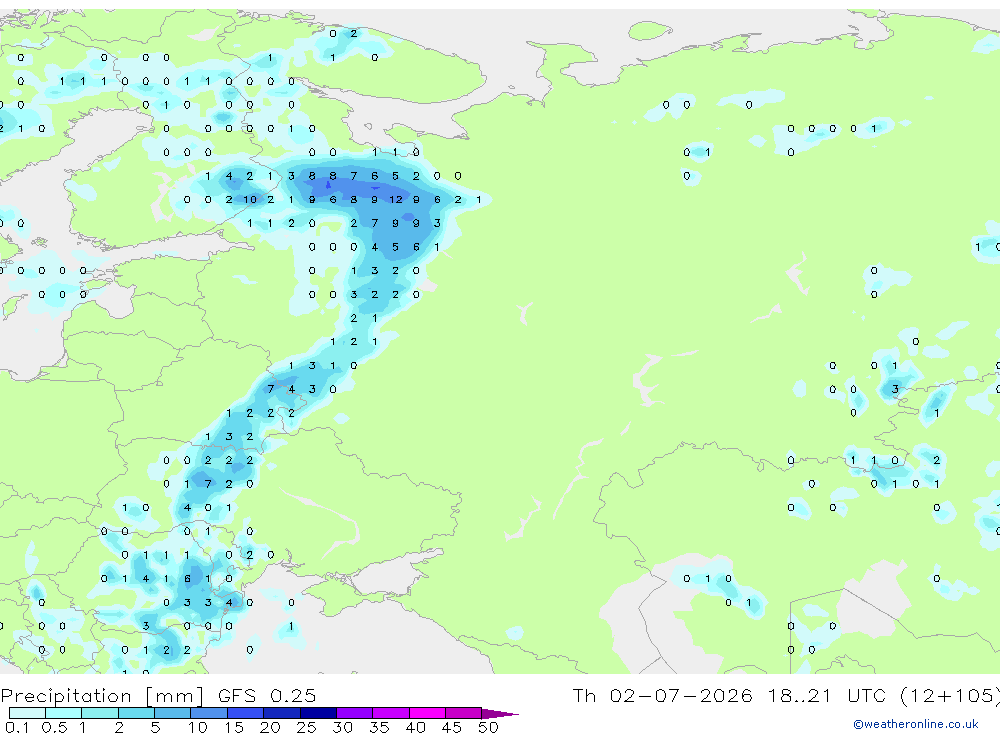Select the 20–25 mm legend swatch

(x=282, y=713)
